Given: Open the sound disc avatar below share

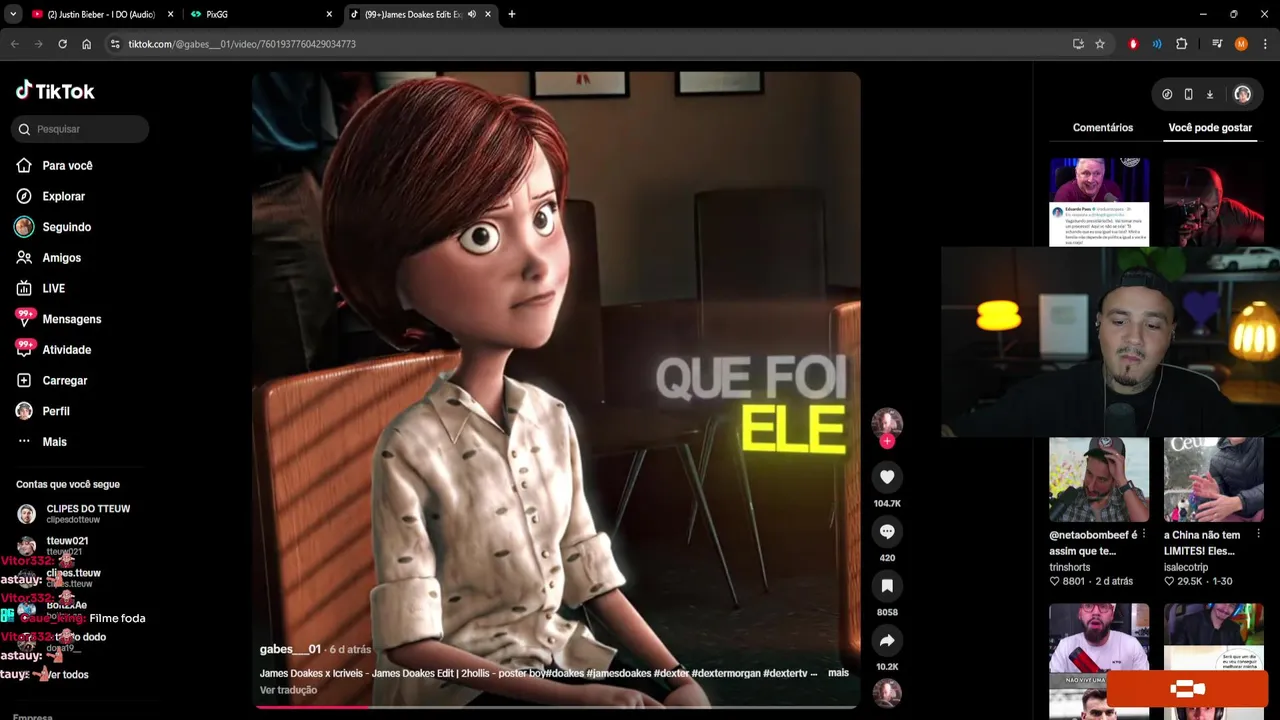Looking at the screenshot, I should pyautogui.click(x=887, y=693).
